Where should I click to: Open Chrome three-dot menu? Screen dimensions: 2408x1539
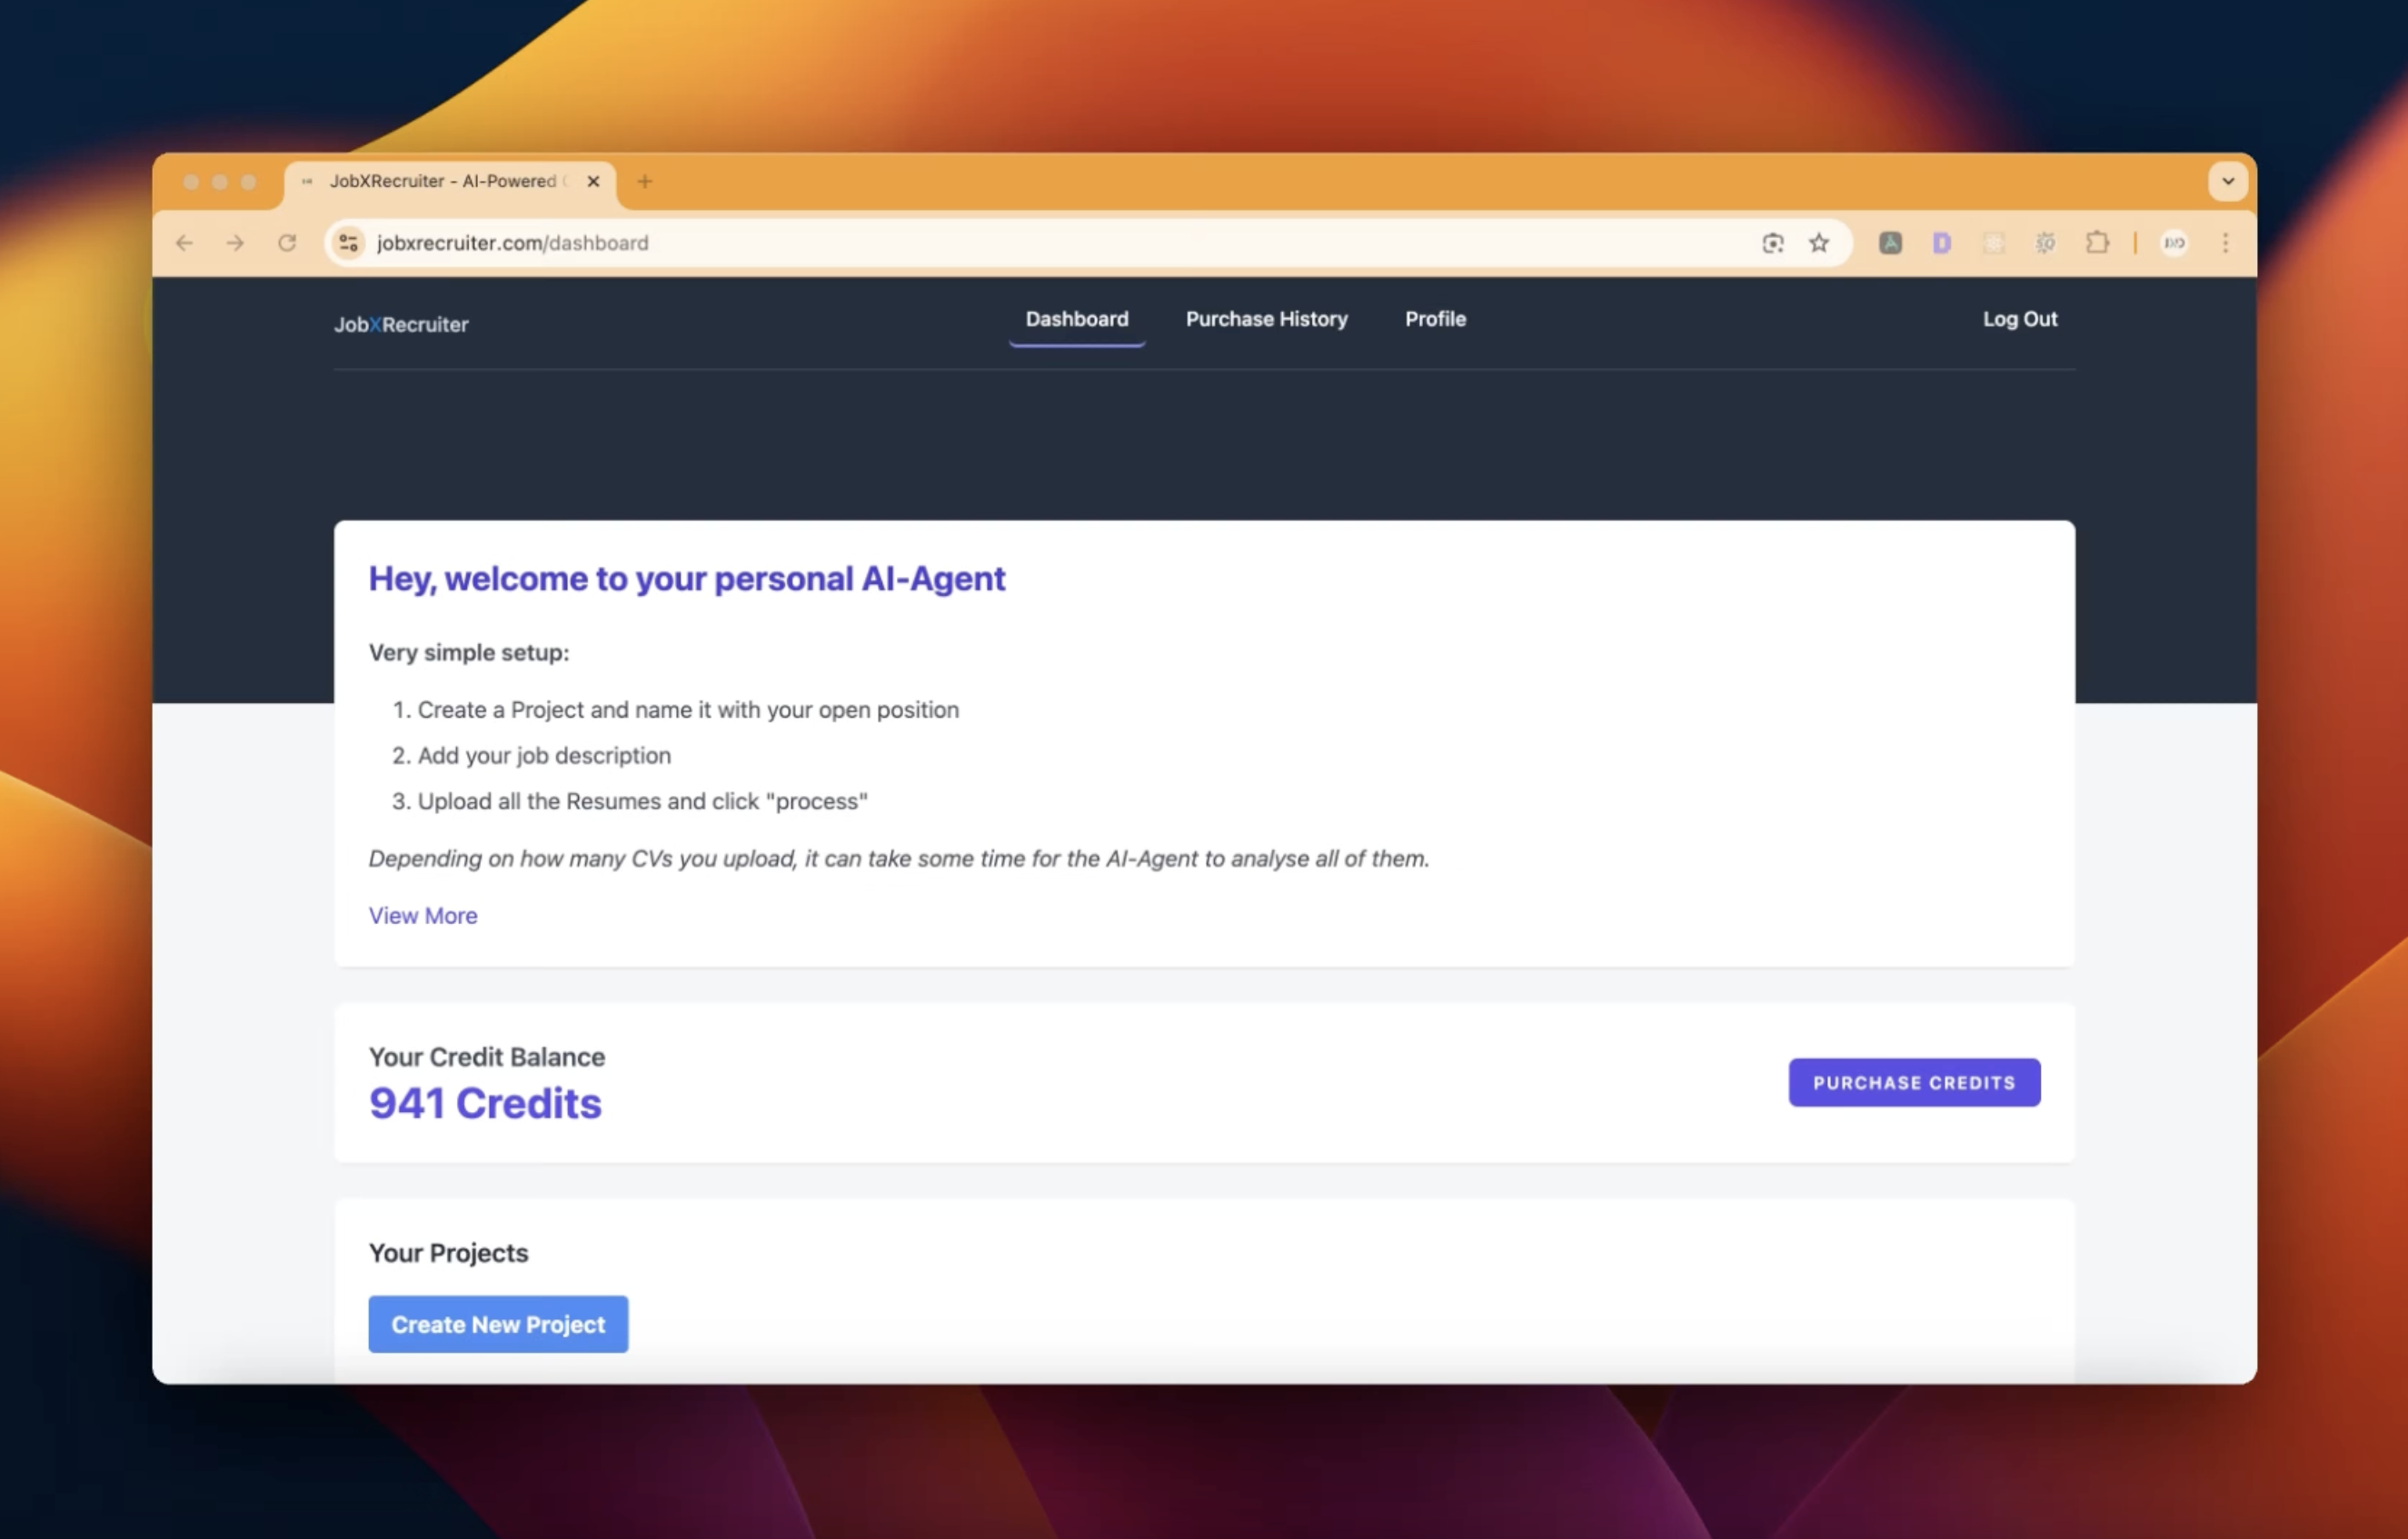tap(2225, 243)
